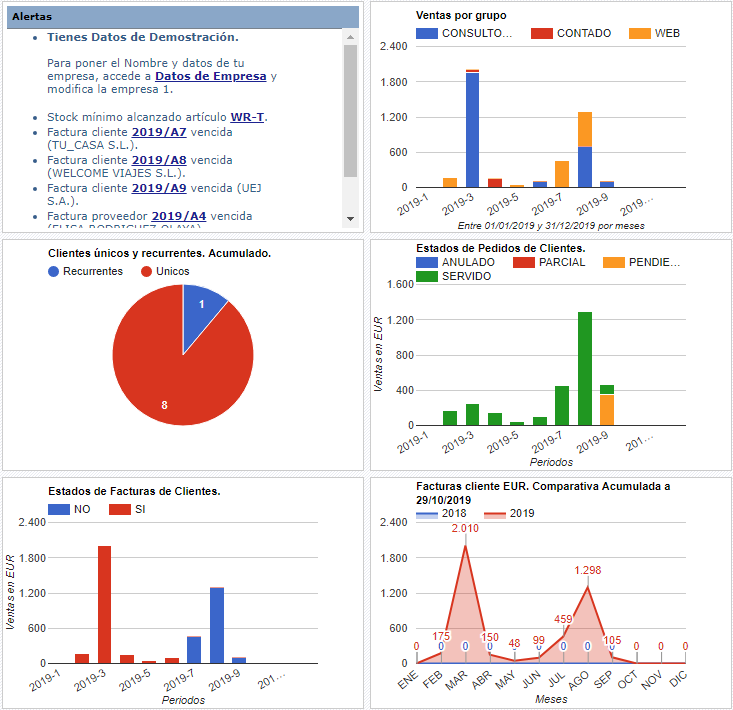733x710 pixels.
Task: Open supplier invoice 2019/A4 link
Action: pos(179,215)
